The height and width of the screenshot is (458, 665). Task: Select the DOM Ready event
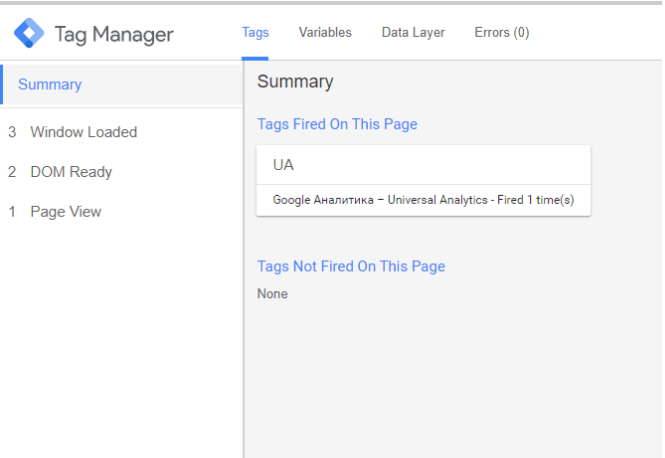coord(71,172)
